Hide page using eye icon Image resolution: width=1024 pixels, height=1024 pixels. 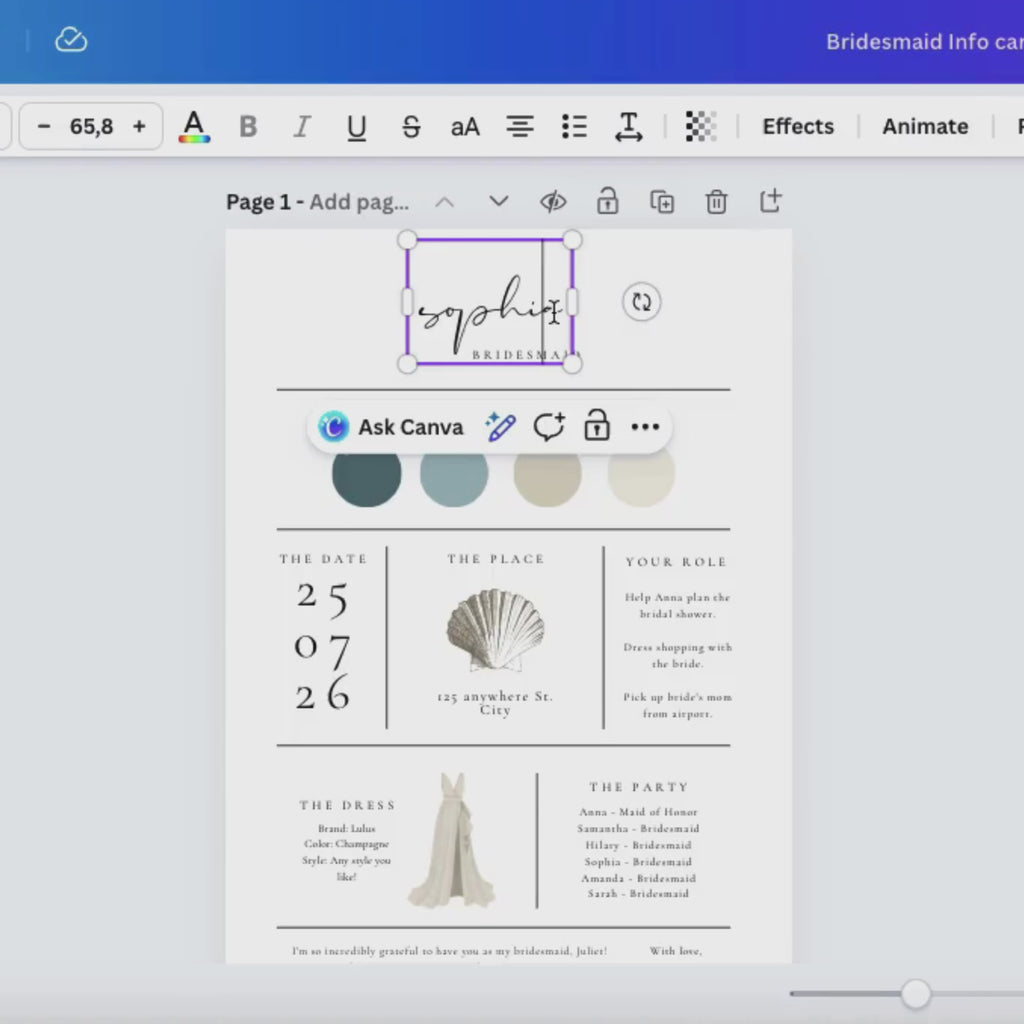tap(553, 202)
